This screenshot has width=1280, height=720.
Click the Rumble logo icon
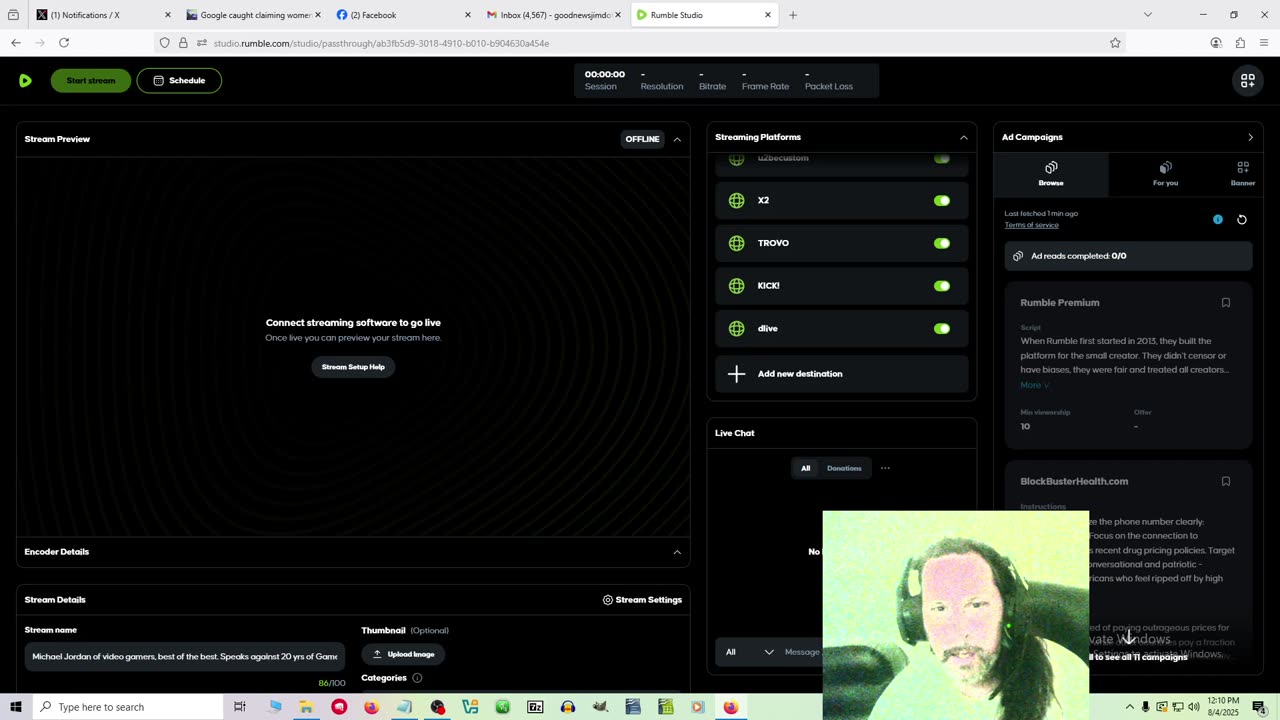(x=25, y=81)
